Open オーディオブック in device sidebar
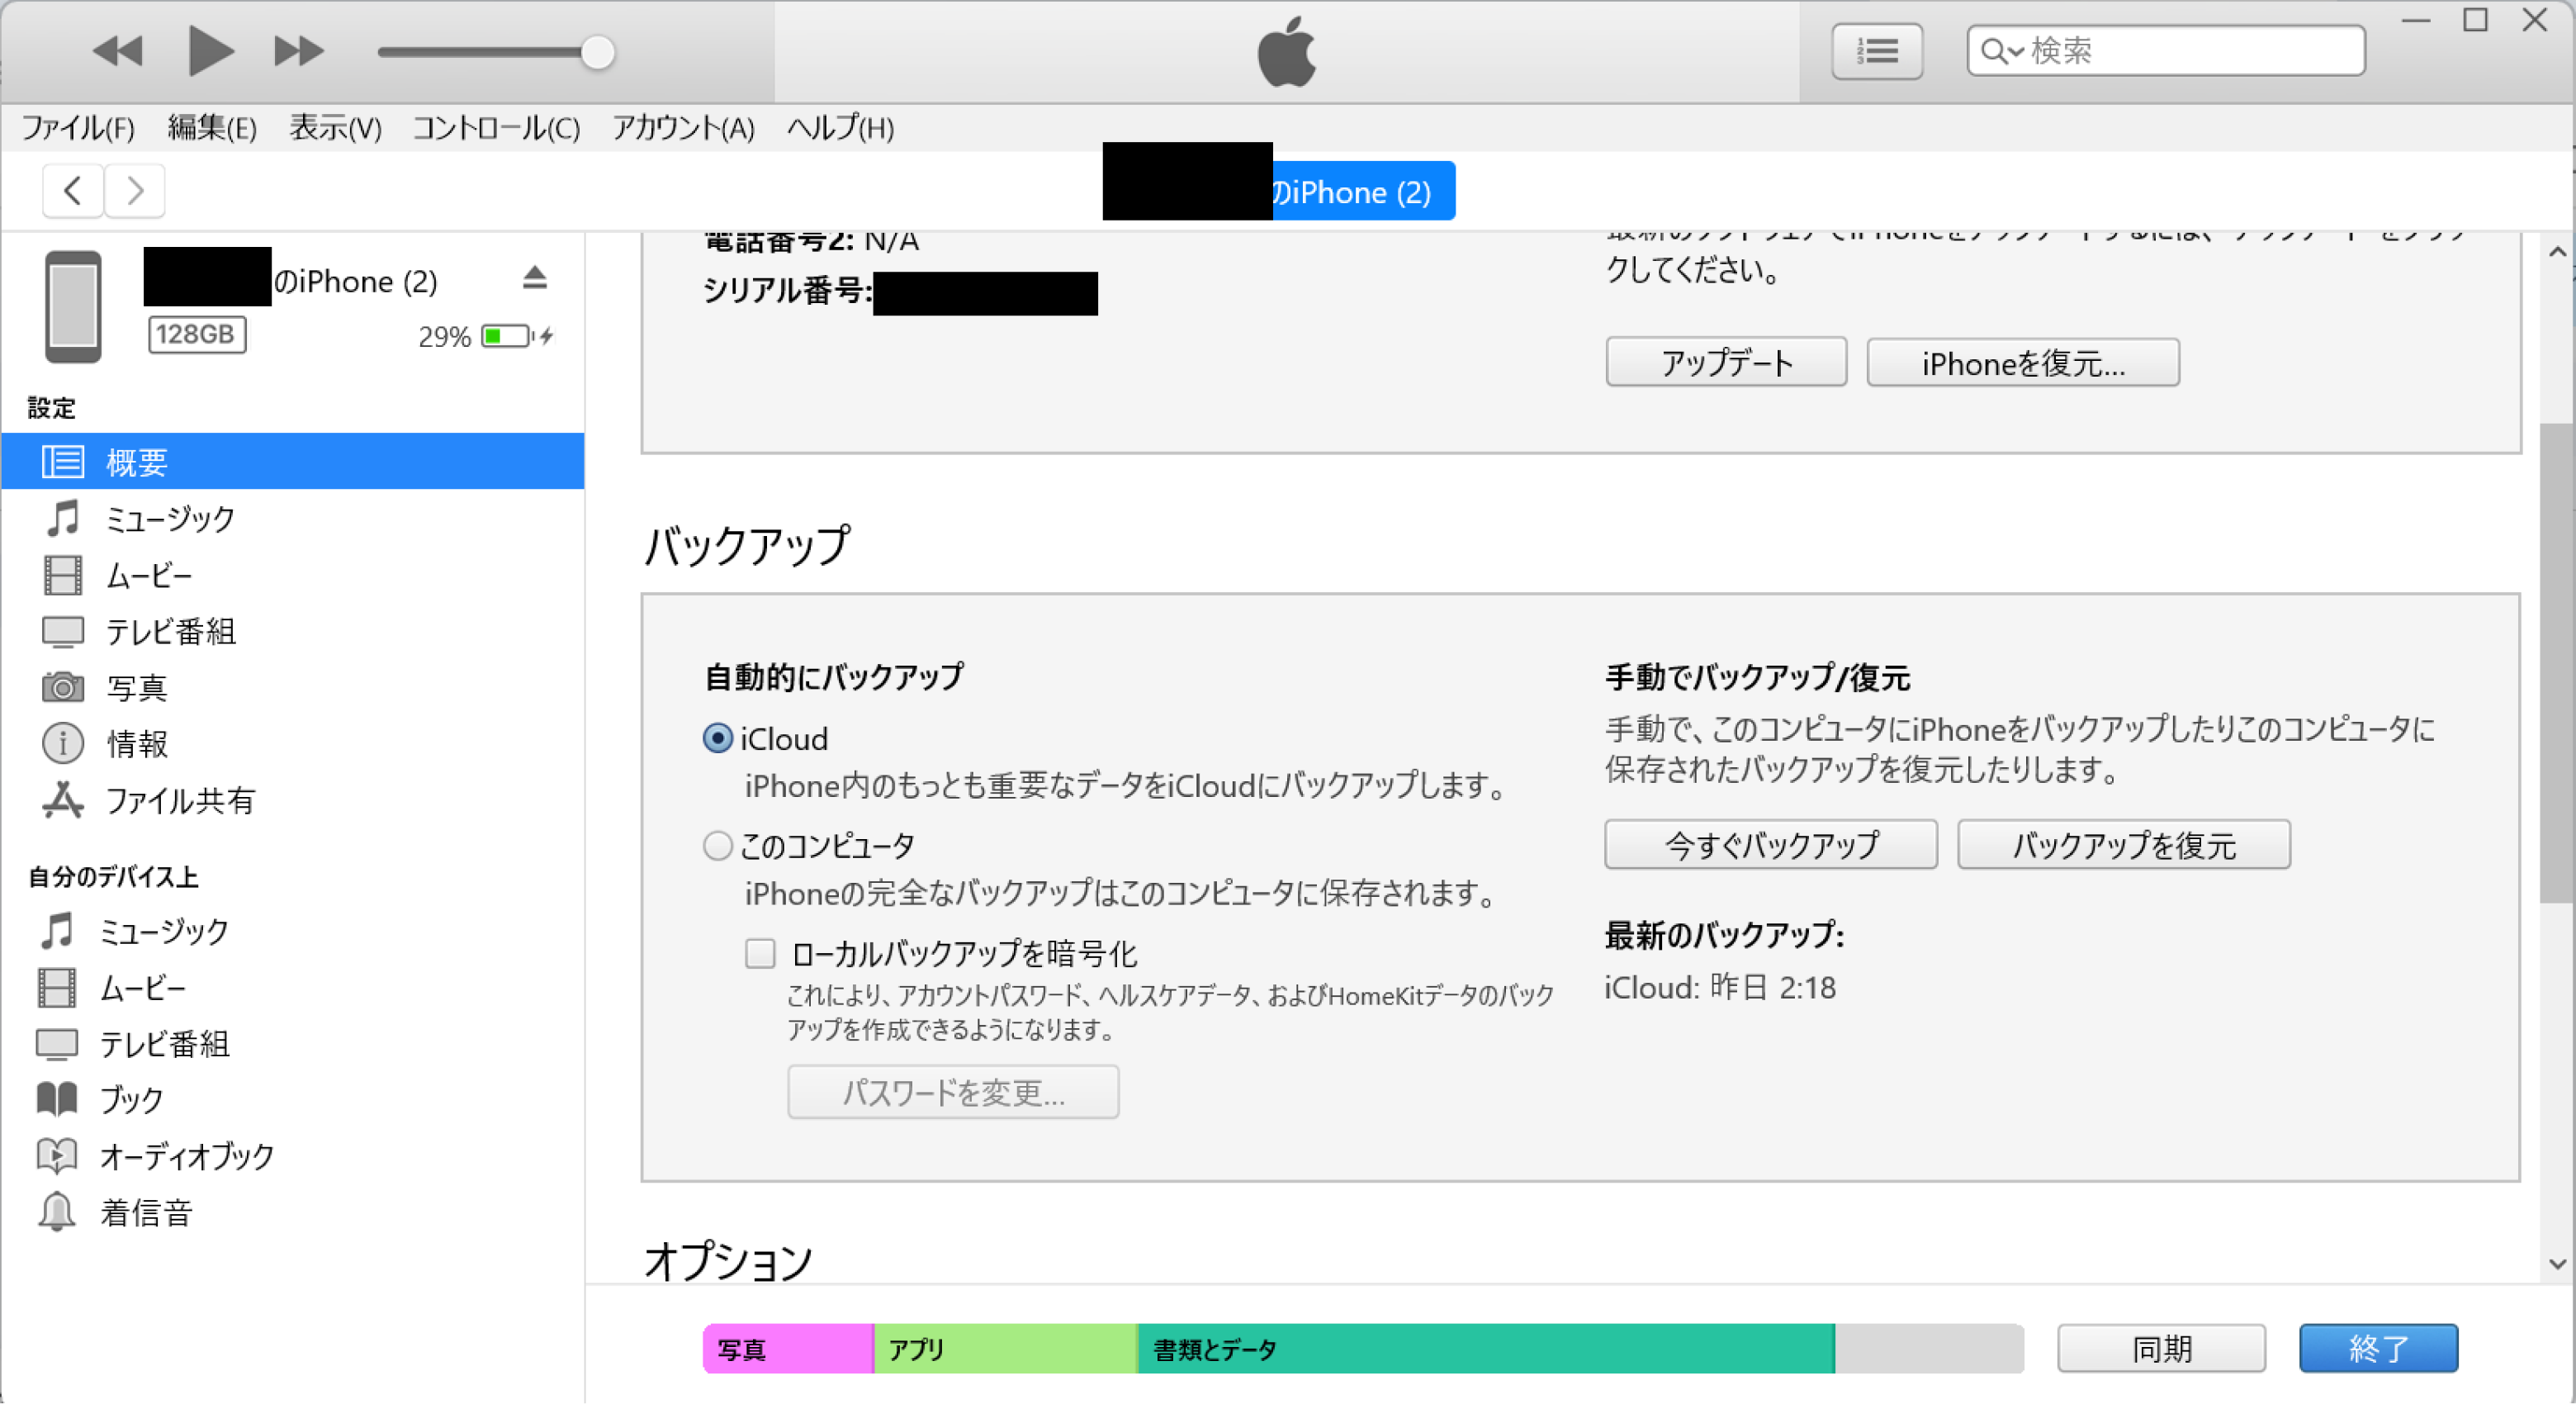The width and height of the screenshot is (2576, 1404). 292,1156
